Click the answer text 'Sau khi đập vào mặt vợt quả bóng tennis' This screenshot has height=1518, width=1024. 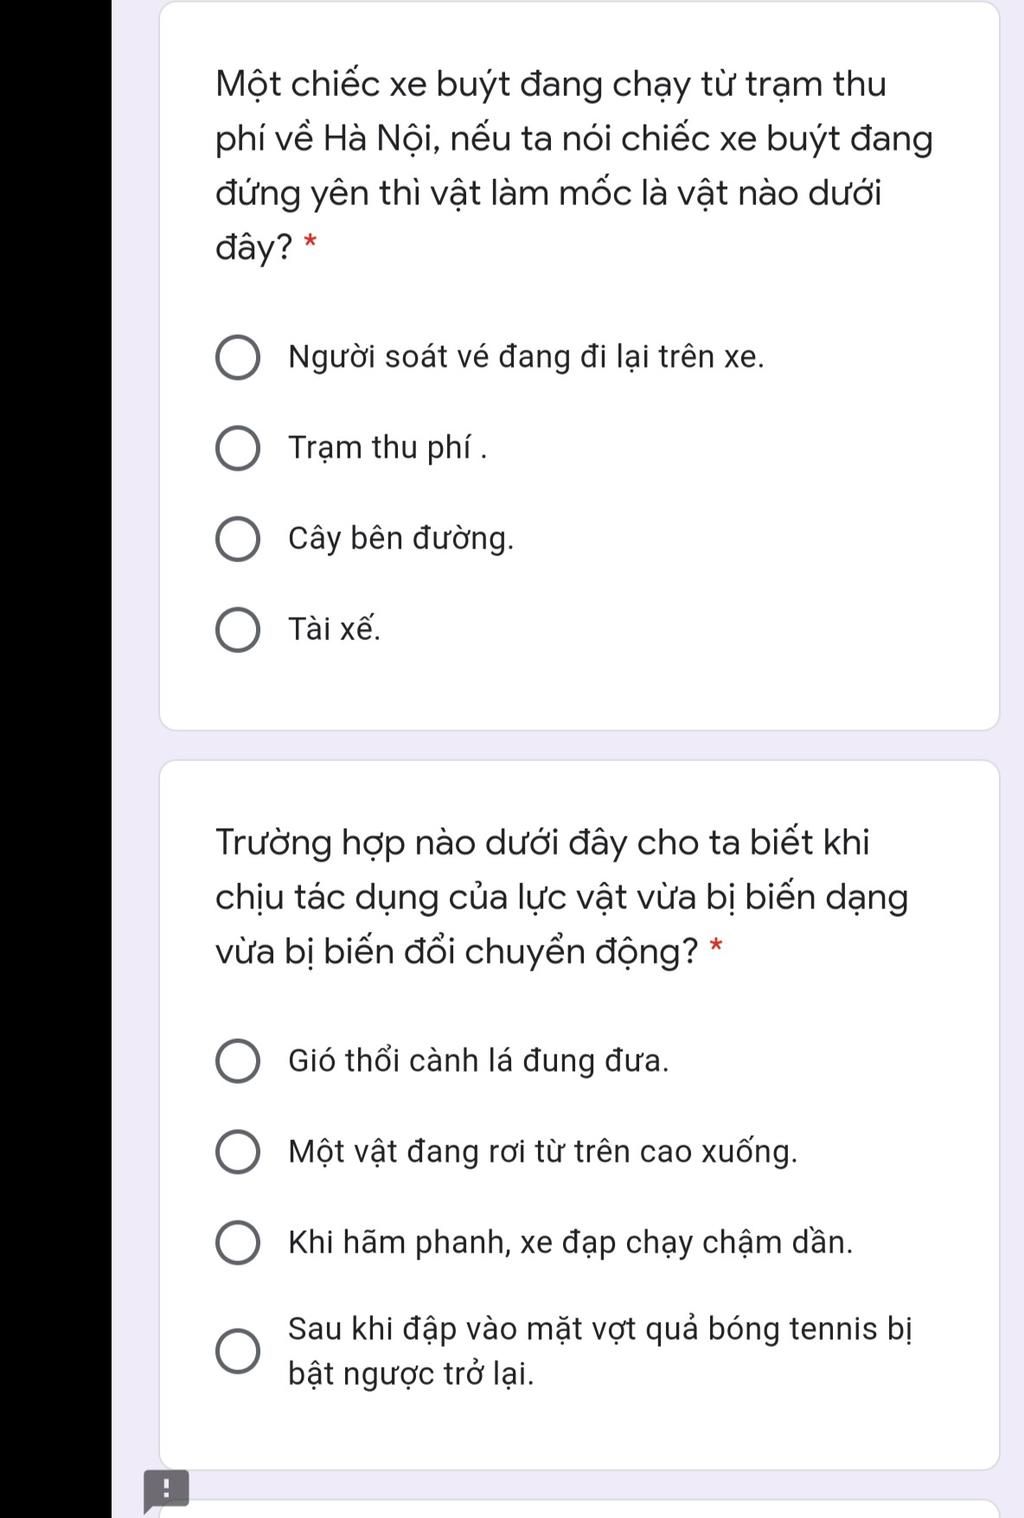585,1329
